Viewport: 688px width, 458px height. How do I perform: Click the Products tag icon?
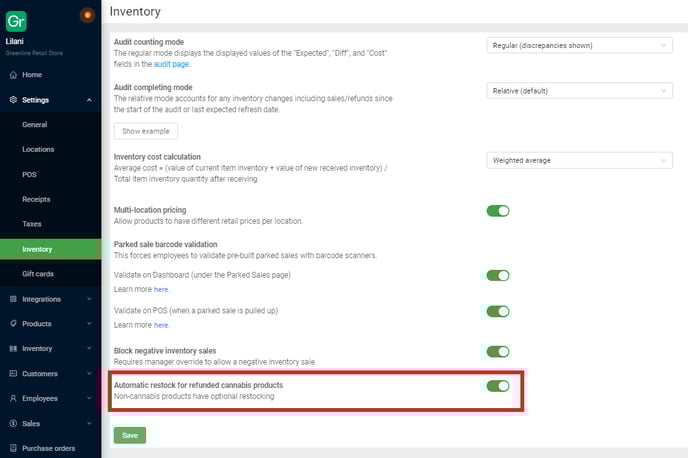(x=12, y=324)
